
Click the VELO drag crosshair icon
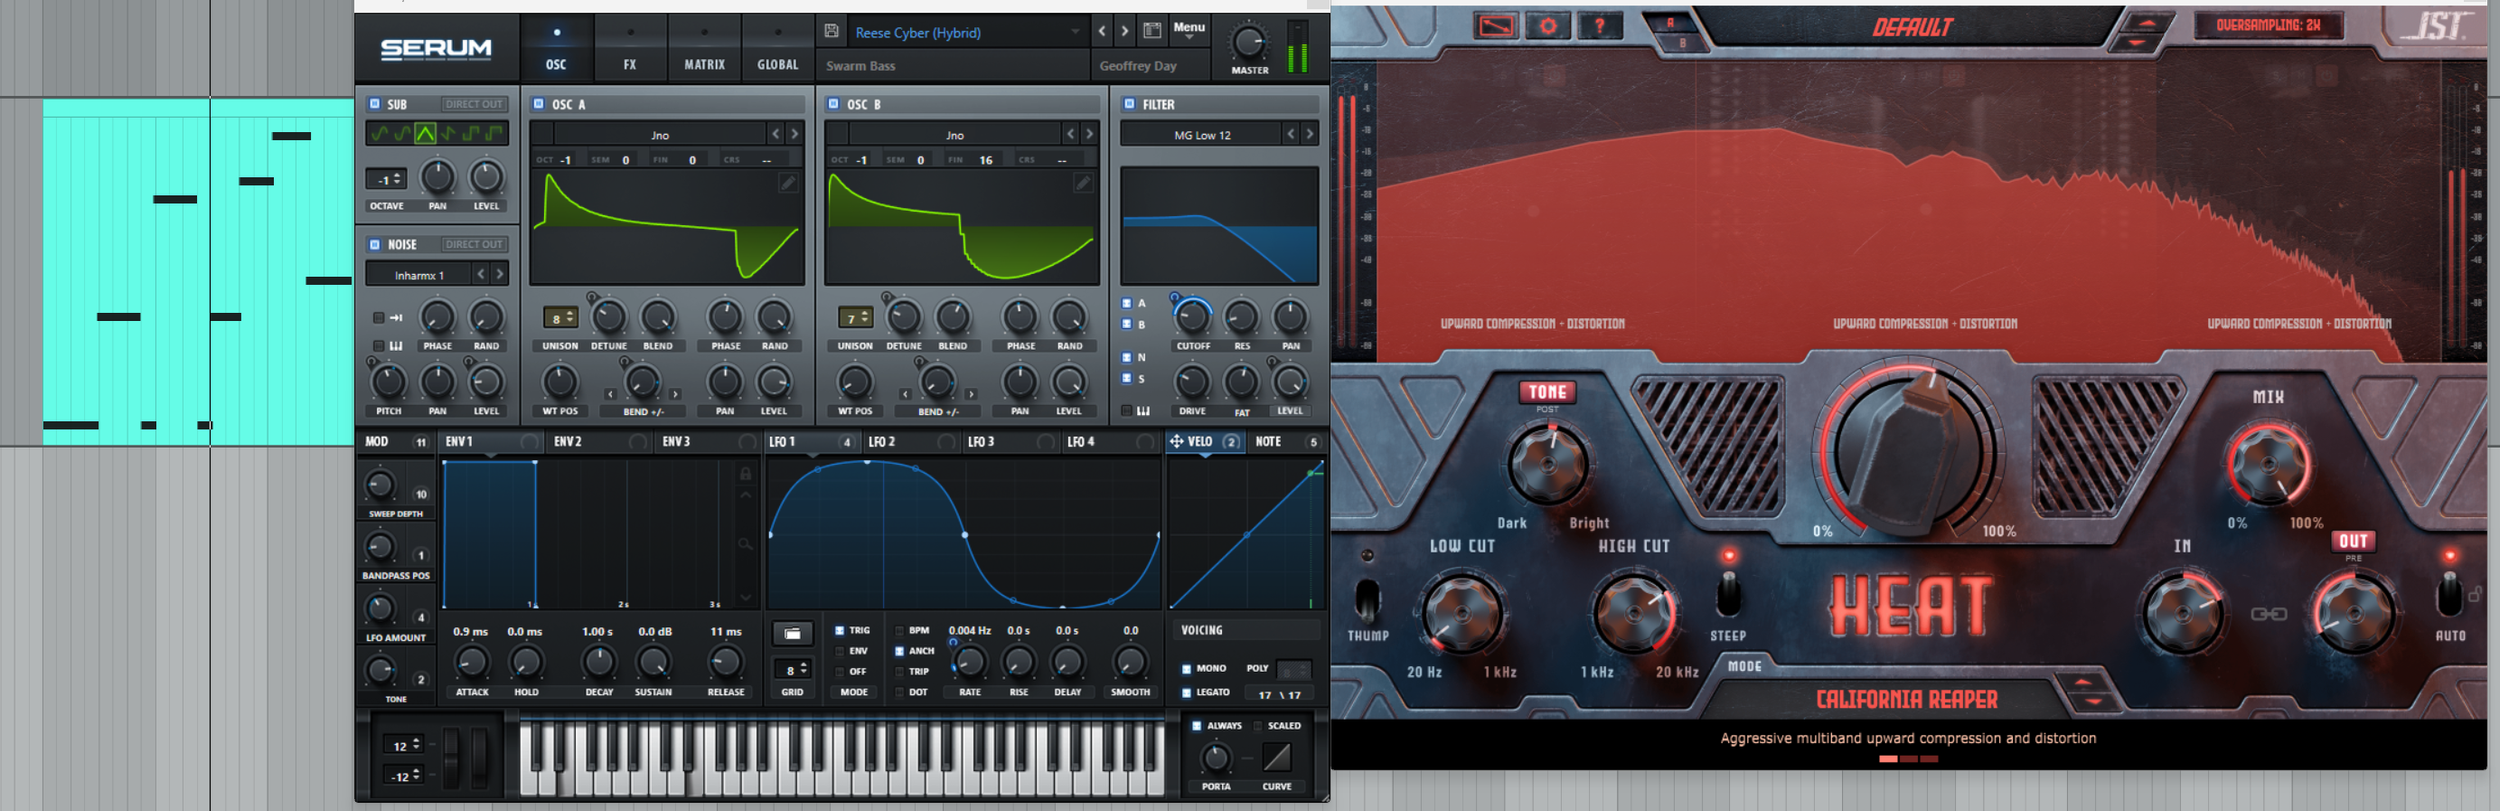1177,441
